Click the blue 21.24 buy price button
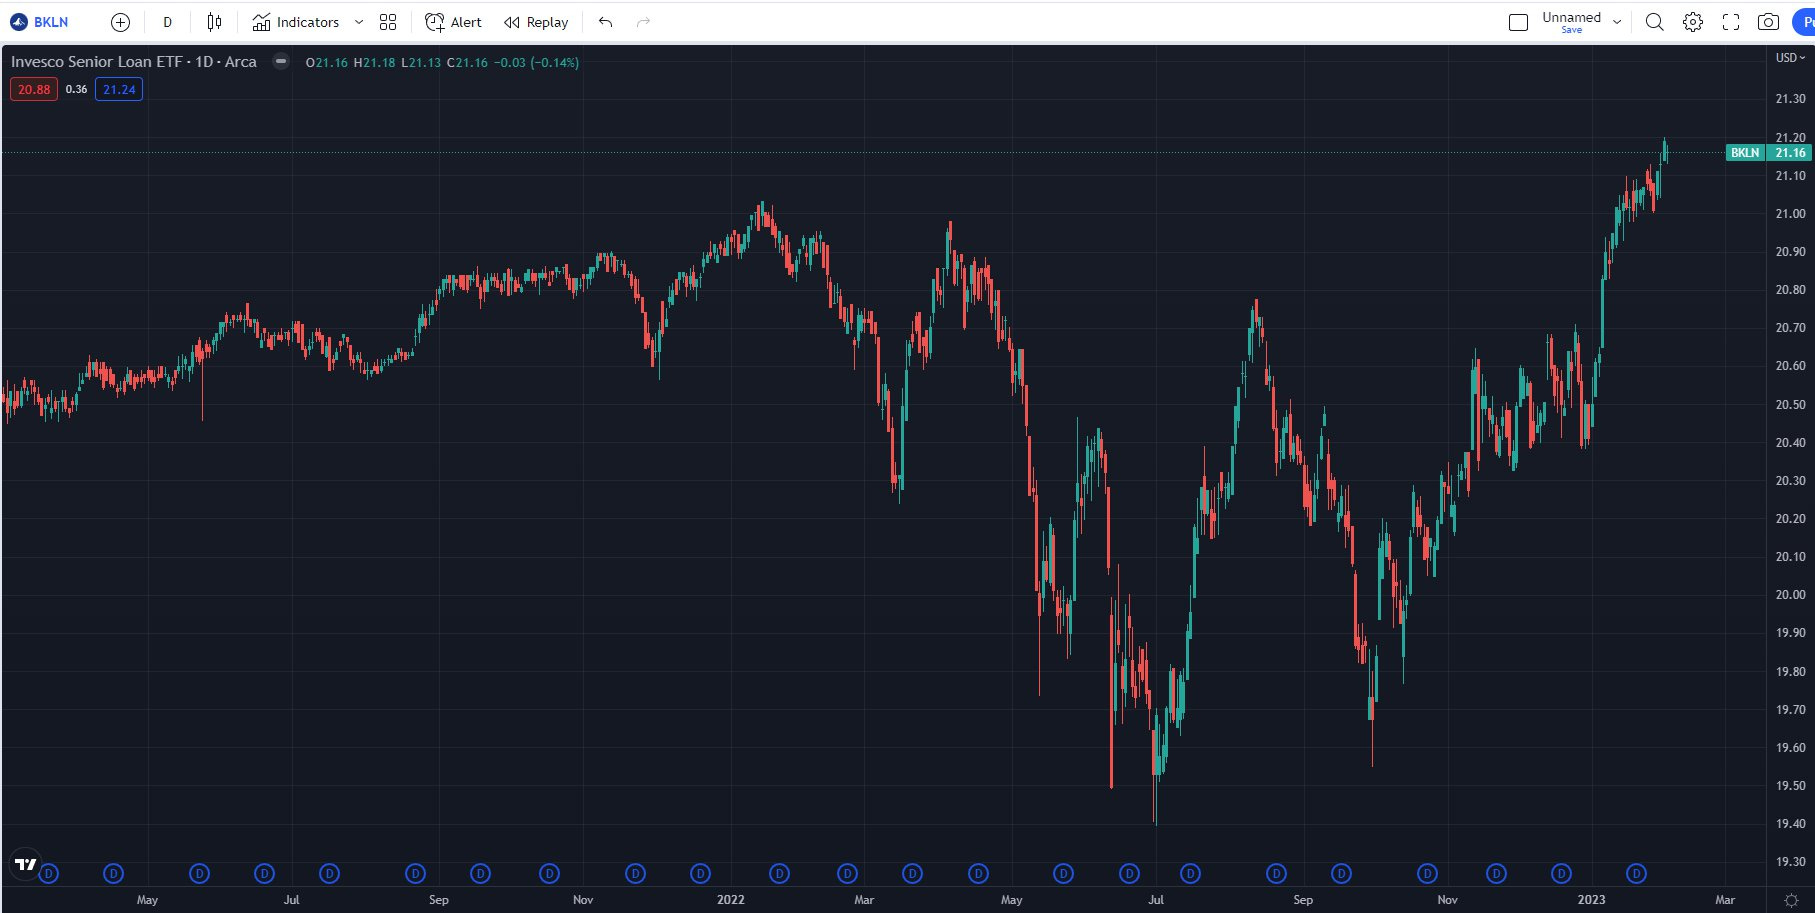 (x=119, y=89)
